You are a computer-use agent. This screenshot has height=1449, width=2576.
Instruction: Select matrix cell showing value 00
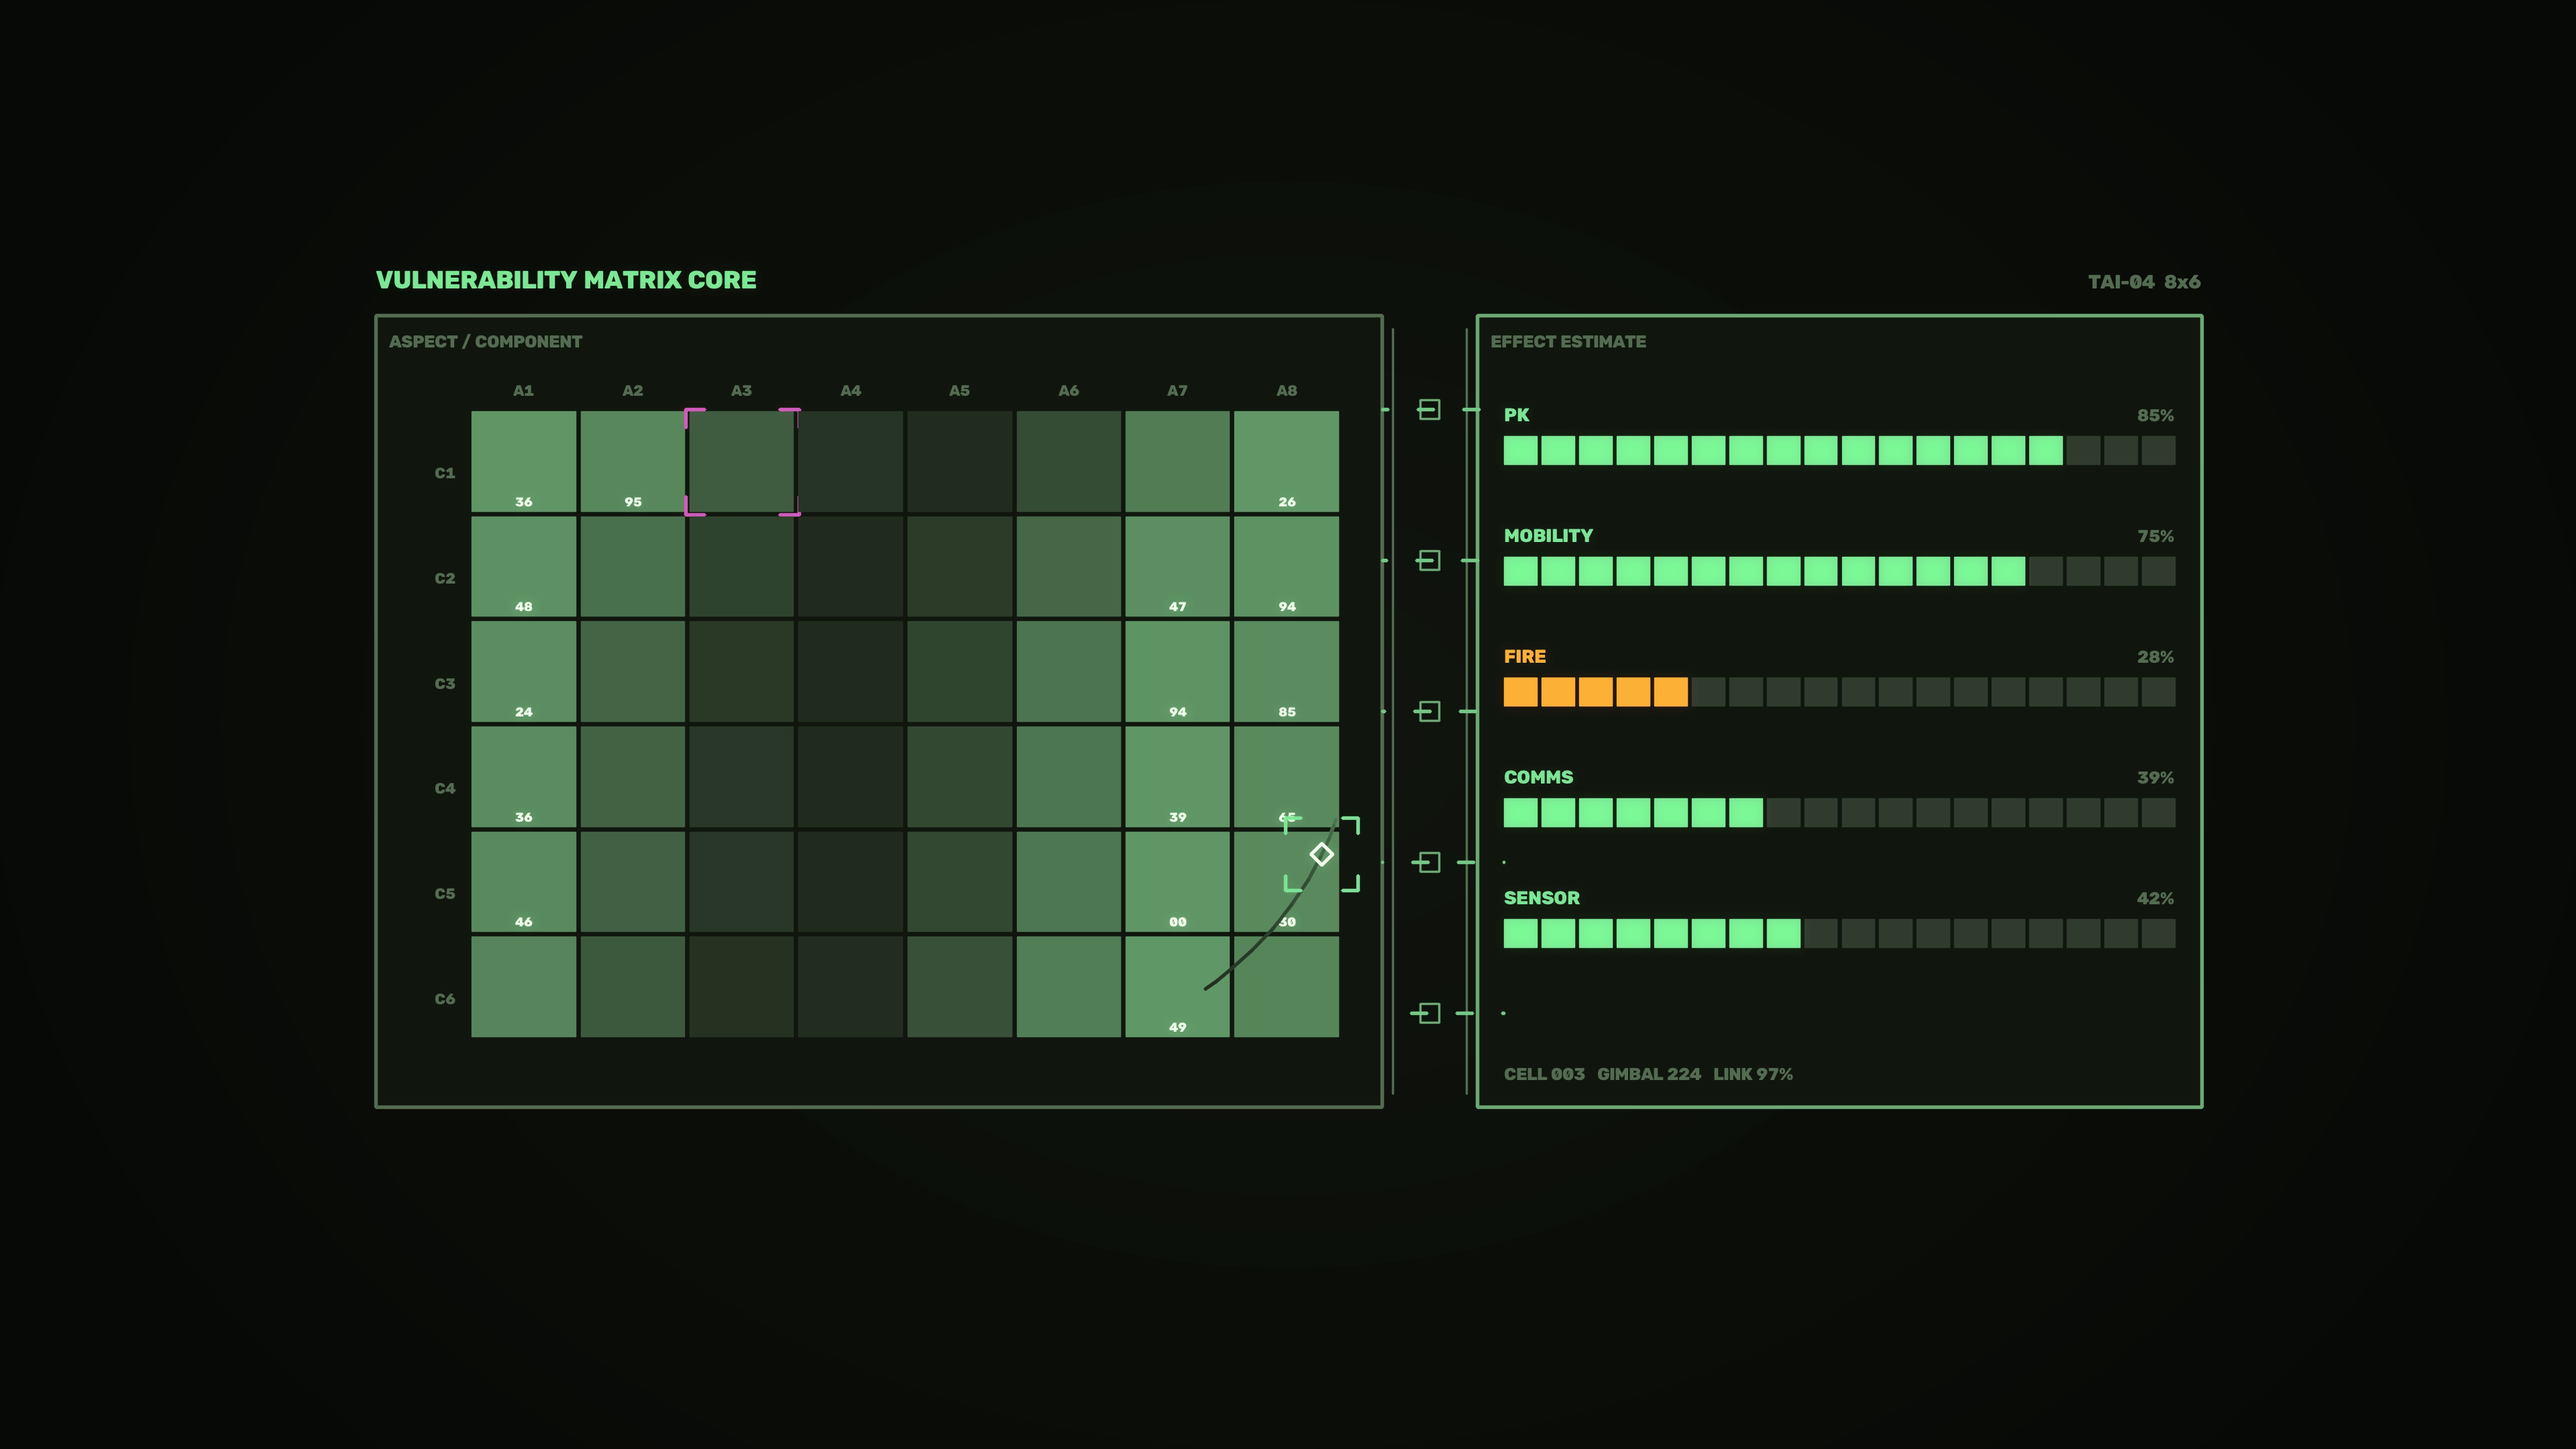tap(1177, 882)
